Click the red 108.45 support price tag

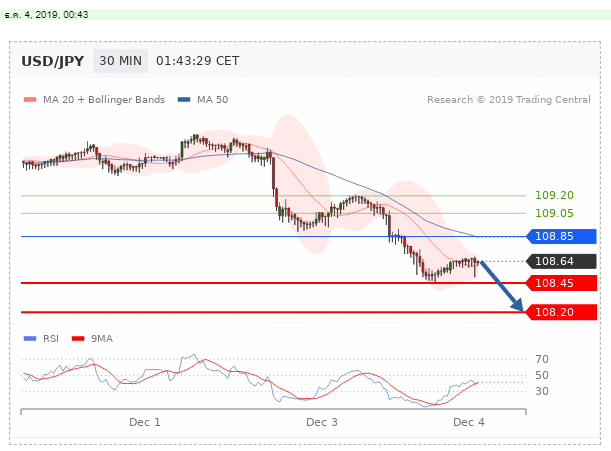tap(561, 283)
